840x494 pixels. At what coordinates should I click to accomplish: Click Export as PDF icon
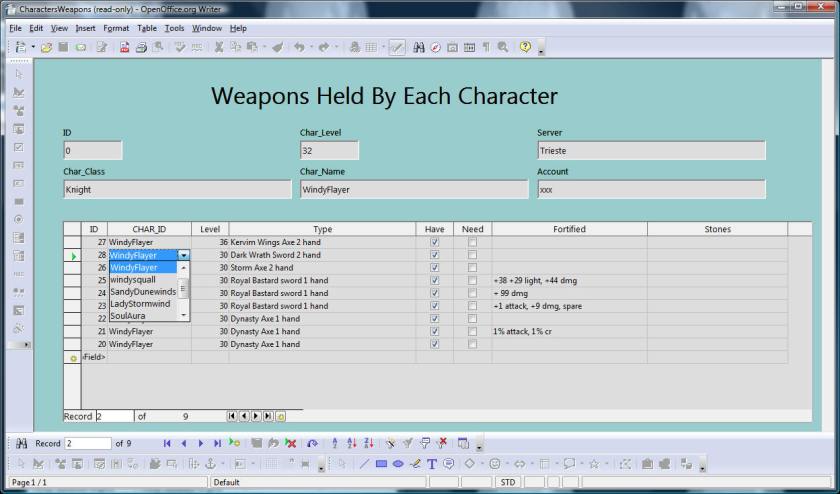[125, 47]
